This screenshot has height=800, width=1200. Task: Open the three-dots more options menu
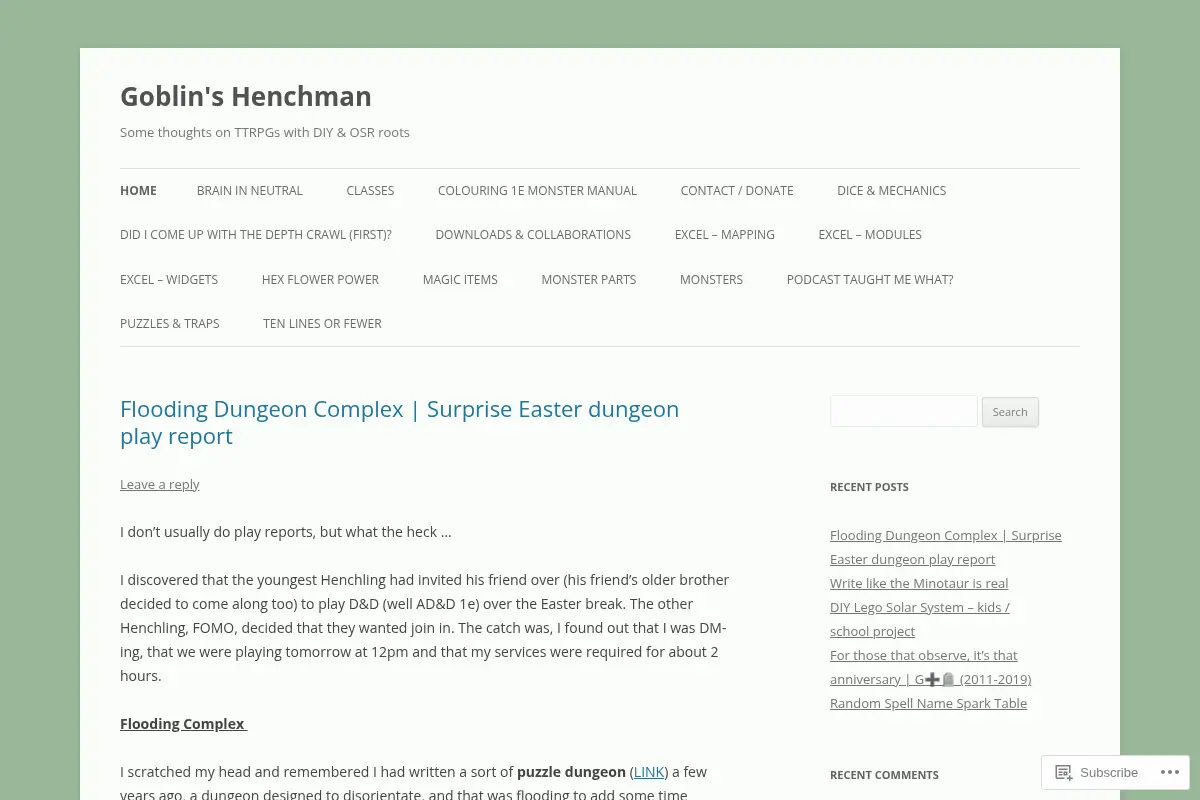(1169, 772)
